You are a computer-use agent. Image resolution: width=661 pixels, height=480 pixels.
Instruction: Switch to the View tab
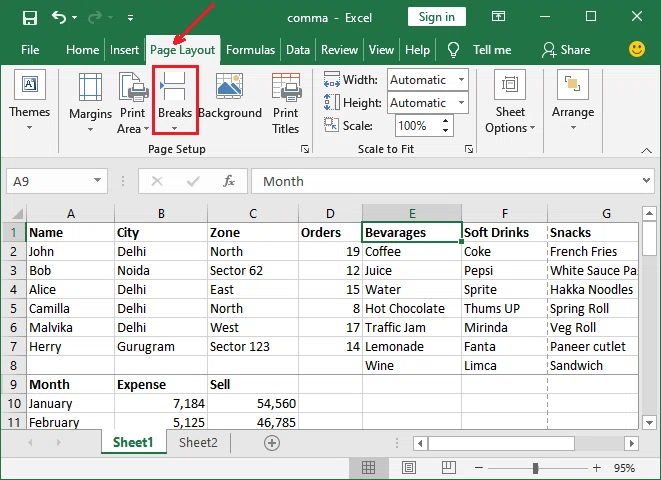(381, 50)
